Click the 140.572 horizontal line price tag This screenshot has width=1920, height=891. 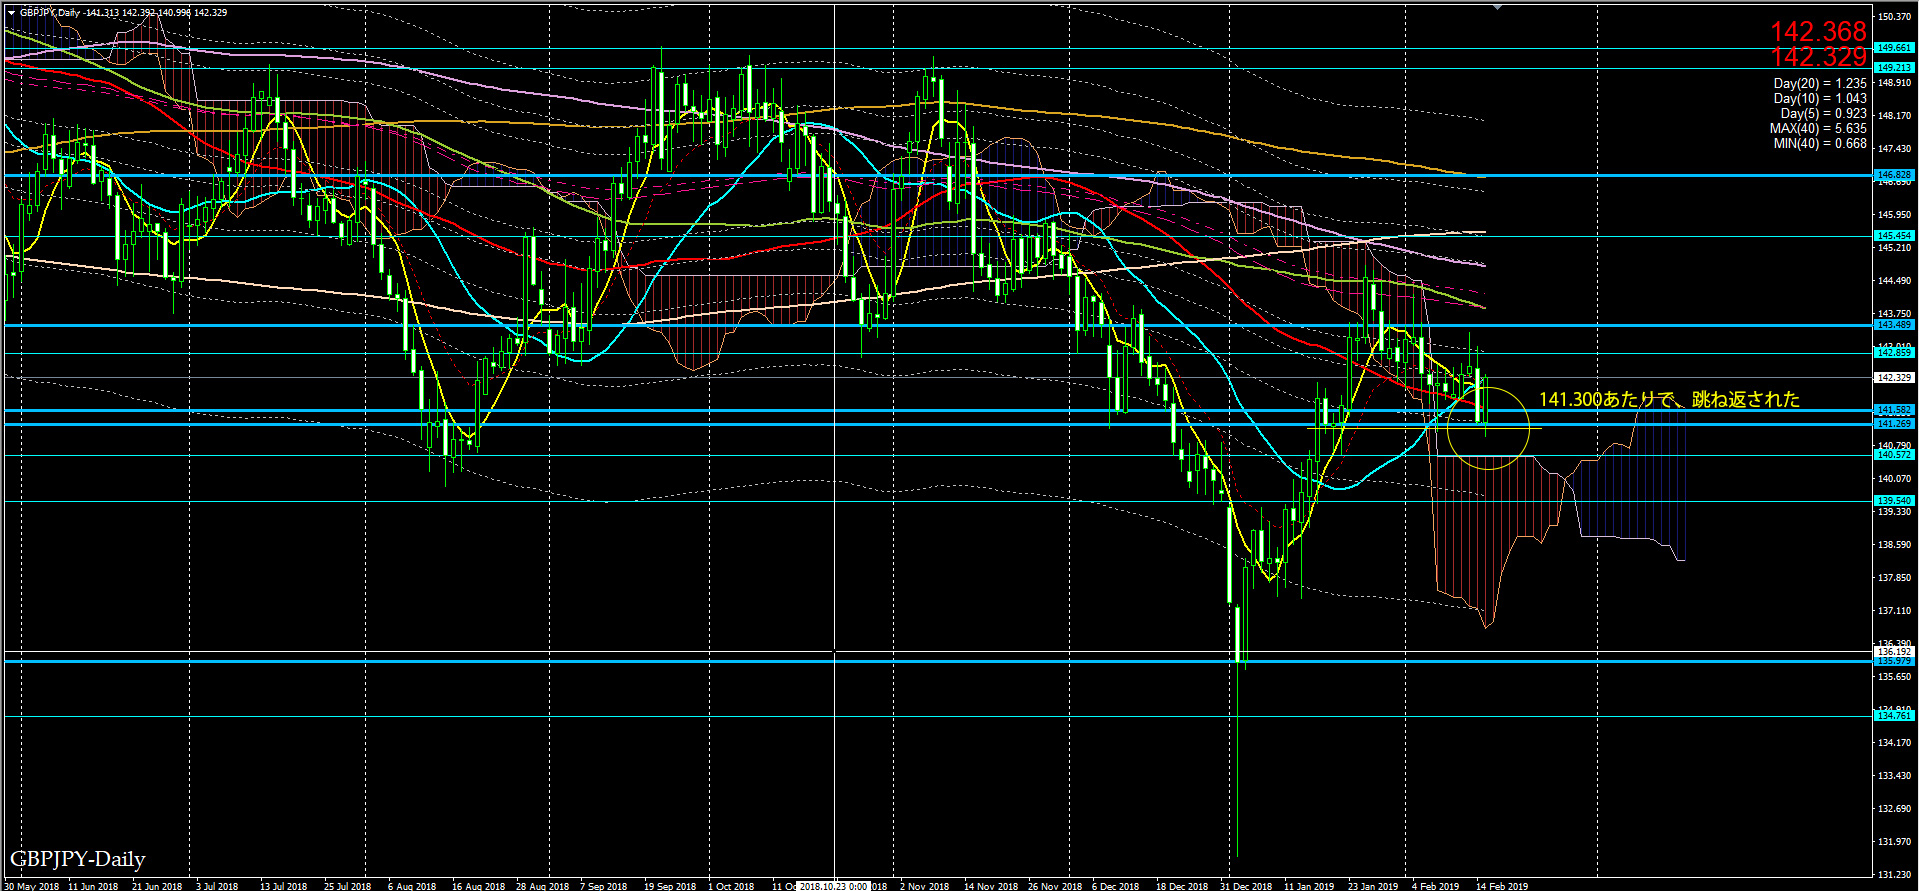[1894, 455]
